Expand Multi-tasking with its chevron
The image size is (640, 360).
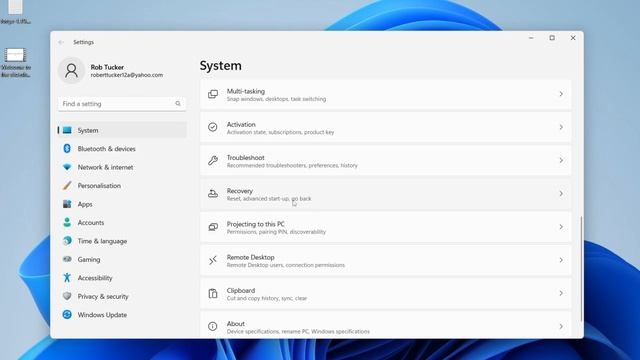561,94
